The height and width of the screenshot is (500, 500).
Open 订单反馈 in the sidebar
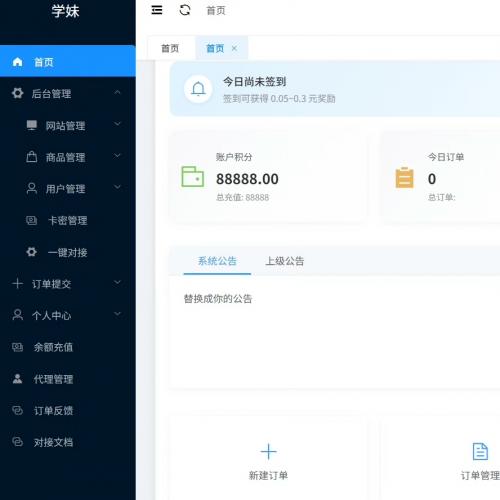coord(68,411)
